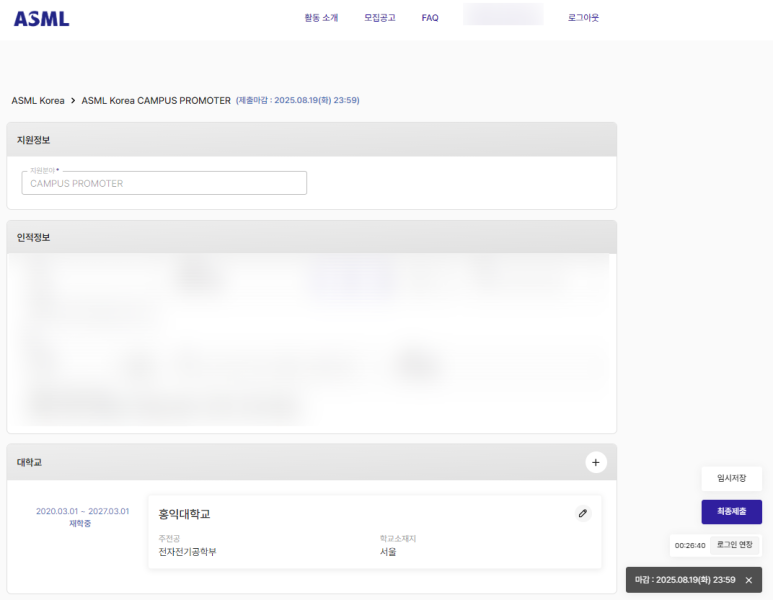Click the 마감 : 2025.08.19(화) 23:59 notification text

685,580
